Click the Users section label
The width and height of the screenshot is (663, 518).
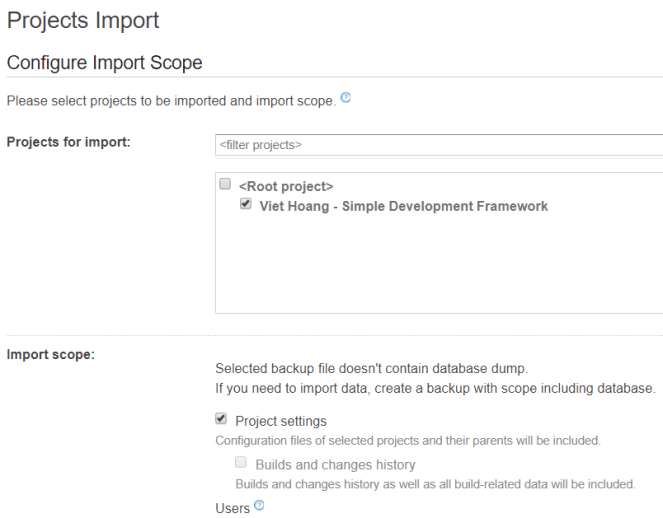click(x=232, y=508)
